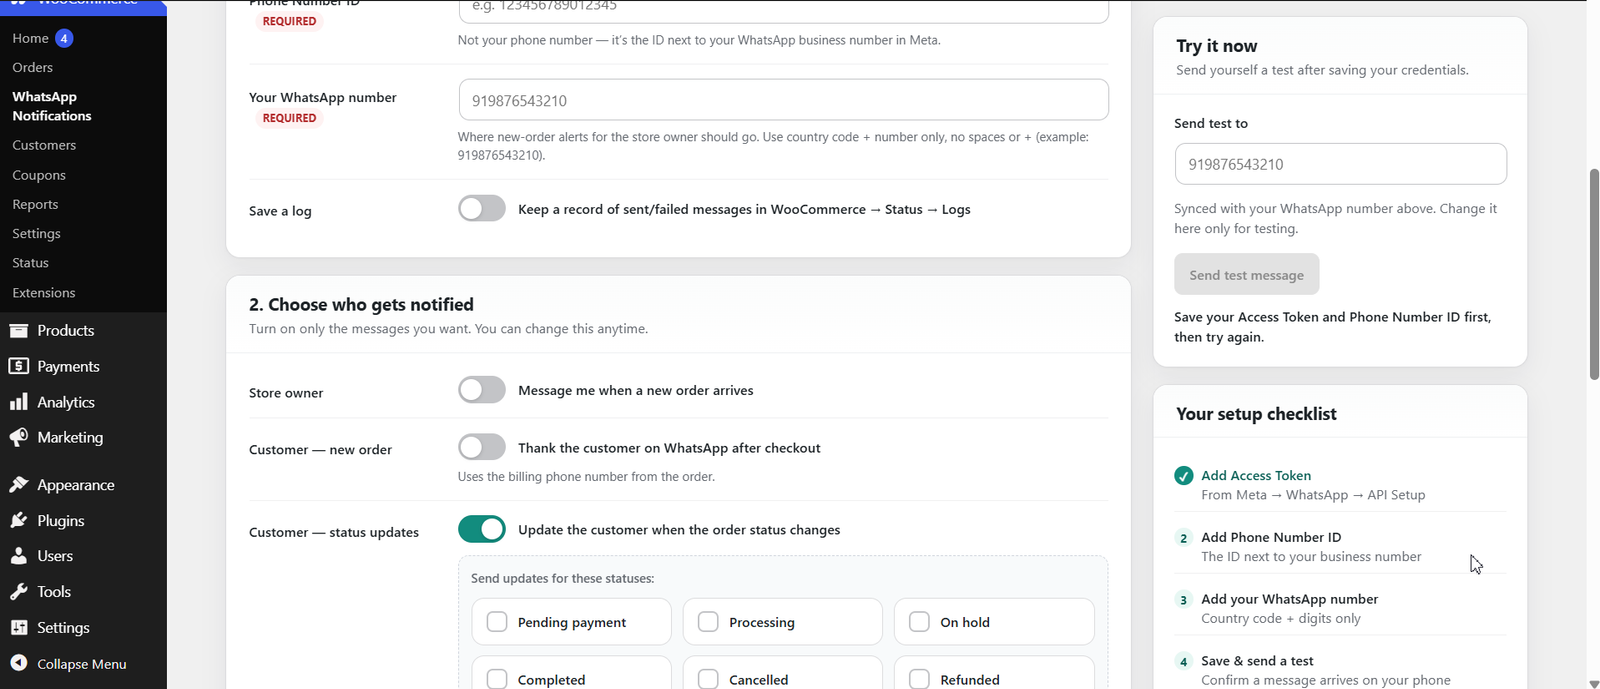Check the Pending payment status box
The image size is (1600, 689).
click(497, 622)
